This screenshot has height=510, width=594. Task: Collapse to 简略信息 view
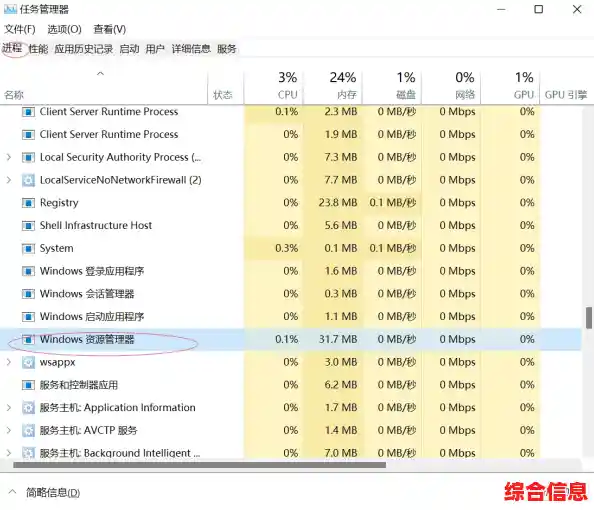[44, 493]
